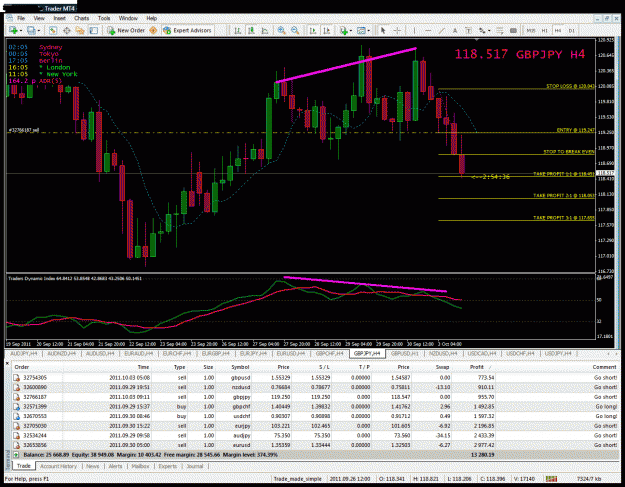Select the Crosshair tool
Screen dimensions: 625x487
click(397, 30)
